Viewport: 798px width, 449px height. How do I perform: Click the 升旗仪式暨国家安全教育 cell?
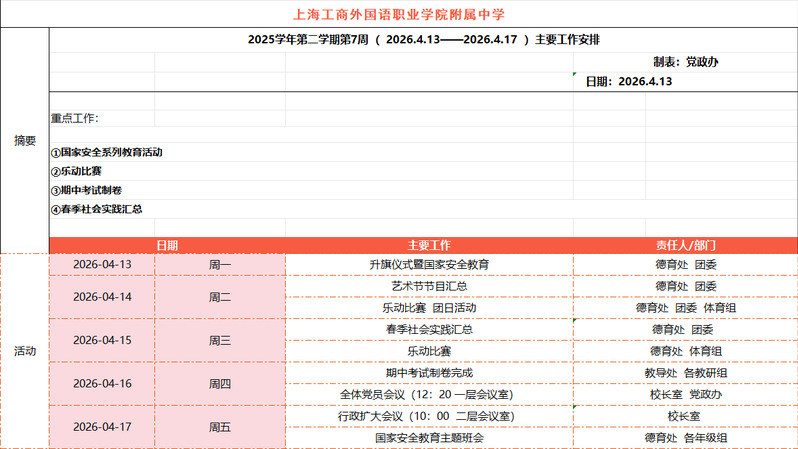coord(429,265)
